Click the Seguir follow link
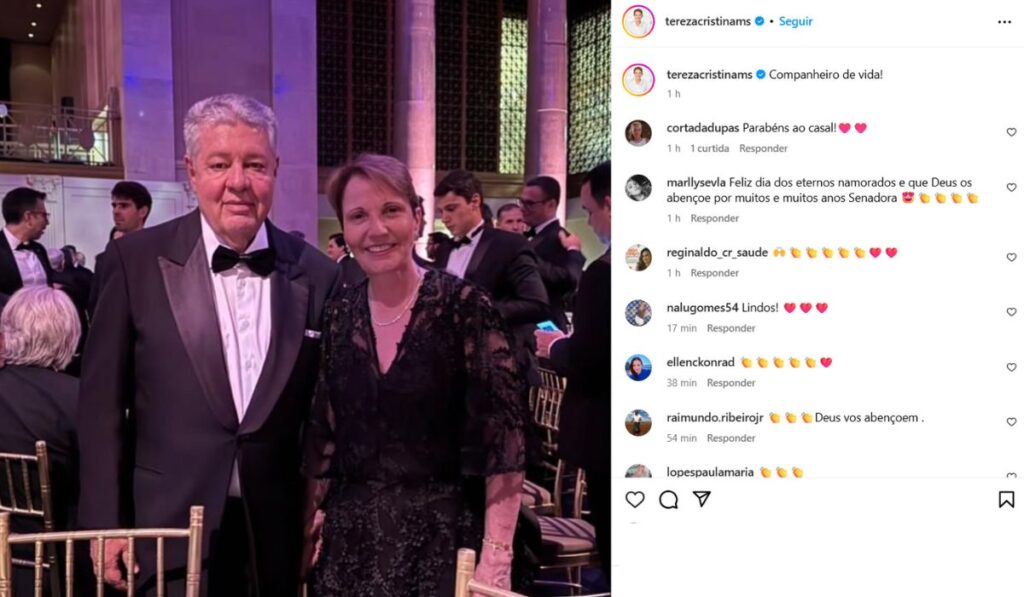This screenshot has height=597, width=1024. [795, 22]
